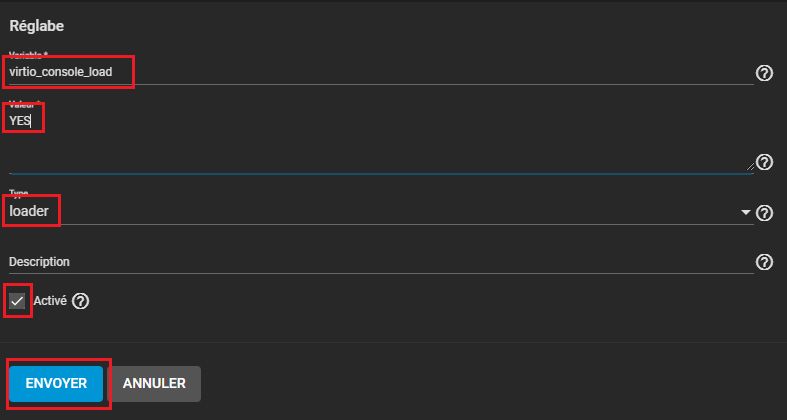Expand the Type dropdown arrow

tap(745, 213)
